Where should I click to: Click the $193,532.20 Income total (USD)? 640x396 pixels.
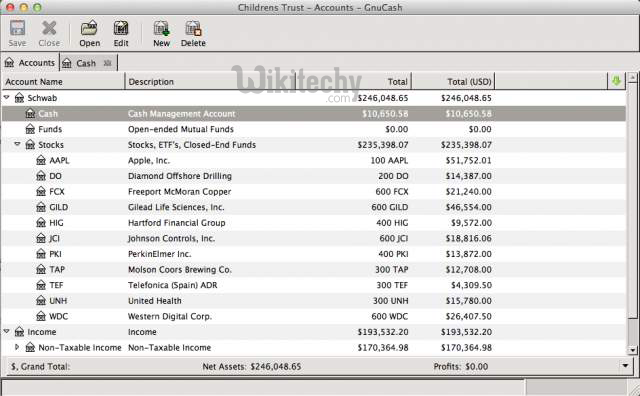pyautogui.click(x=466, y=332)
